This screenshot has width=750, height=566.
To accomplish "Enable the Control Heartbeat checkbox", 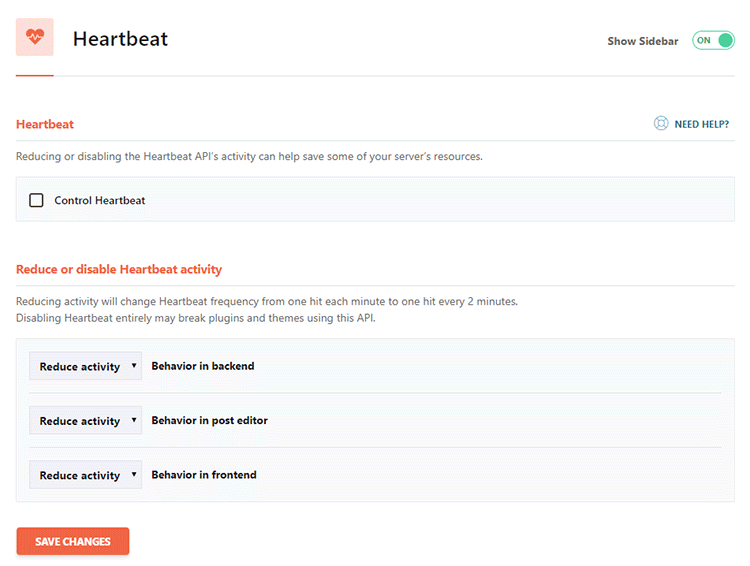I will point(36,200).
